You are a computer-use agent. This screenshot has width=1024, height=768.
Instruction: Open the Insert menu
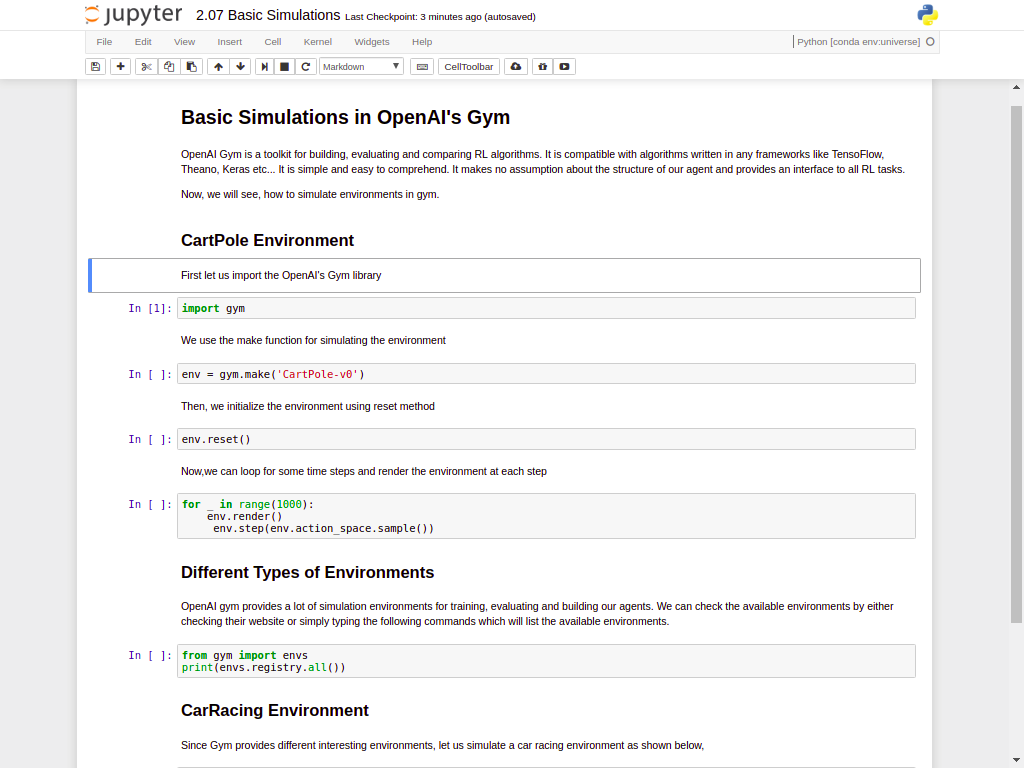pyautogui.click(x=230, y=42)
